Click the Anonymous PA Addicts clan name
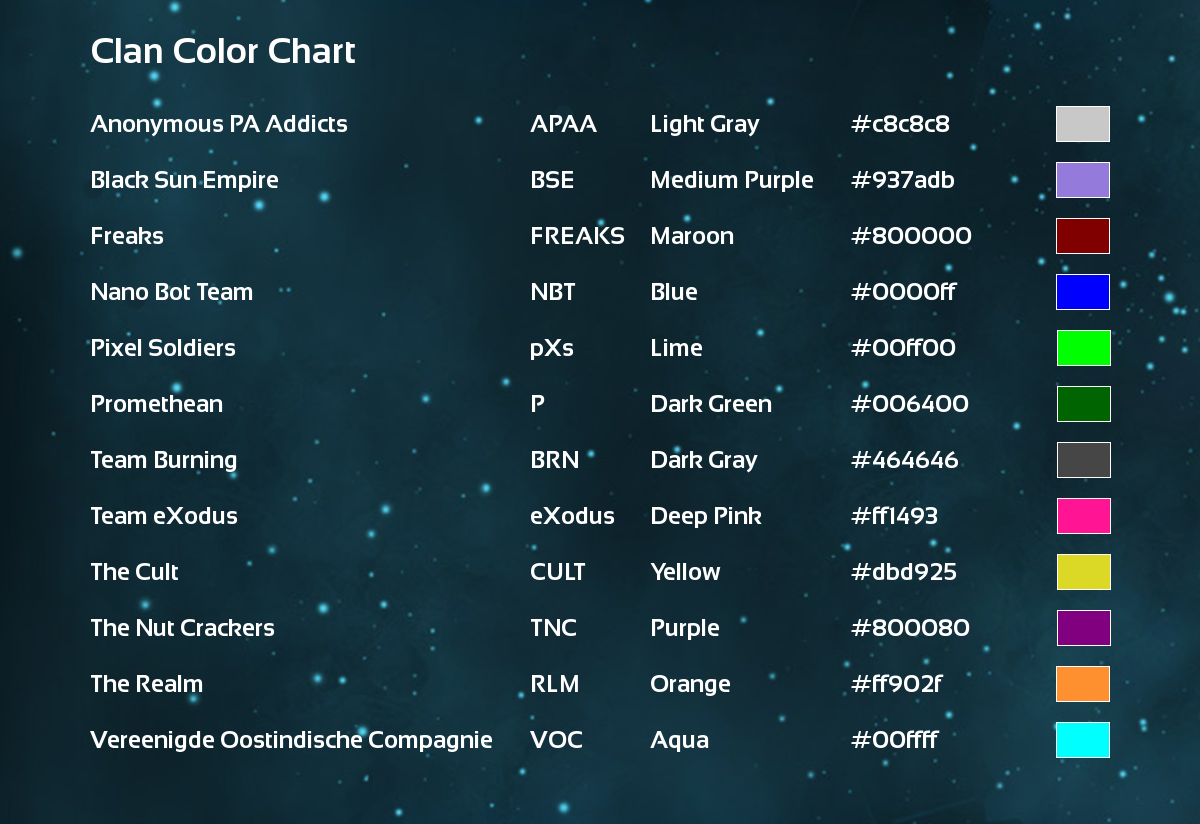Viewport: 1200px width, 824px height. click(x=219, y=124)
